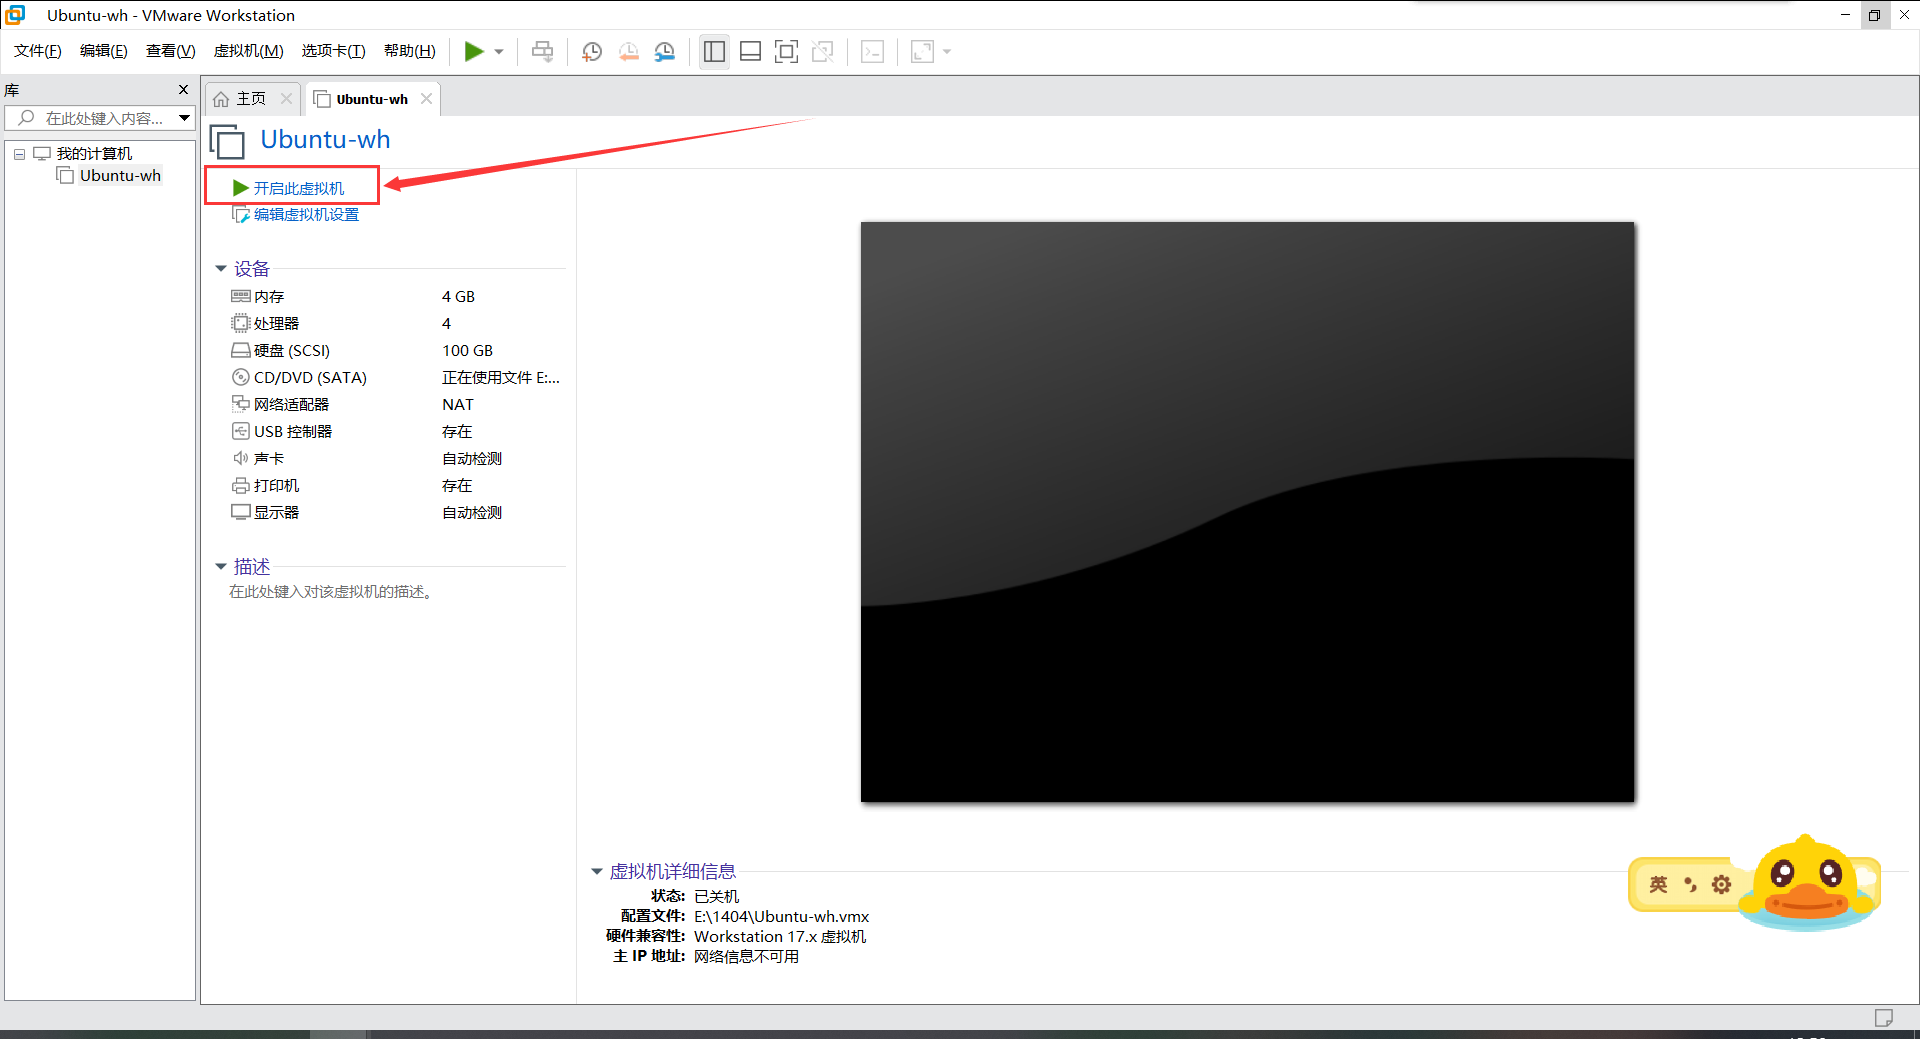Click the CD/DVD disc icon
Image resolution: width=1920 pixels, height=1039 pixels.
click(240, 377)
